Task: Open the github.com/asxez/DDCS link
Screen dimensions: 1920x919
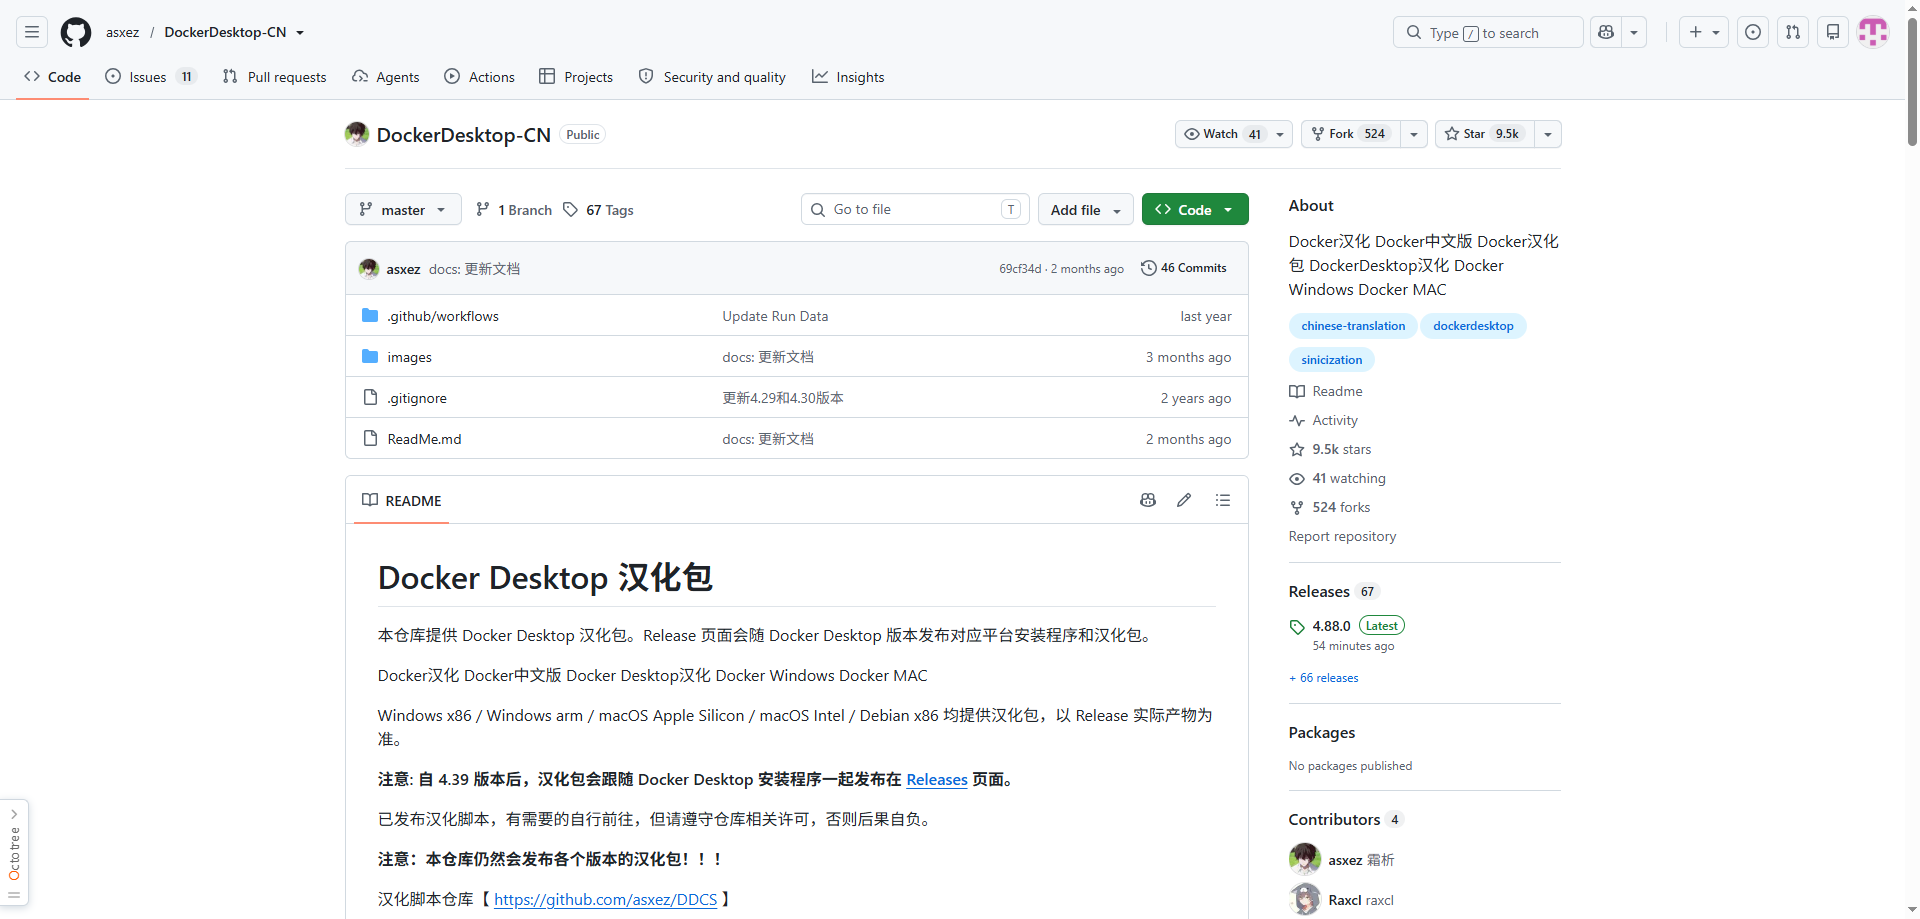Action: [606, 900]
